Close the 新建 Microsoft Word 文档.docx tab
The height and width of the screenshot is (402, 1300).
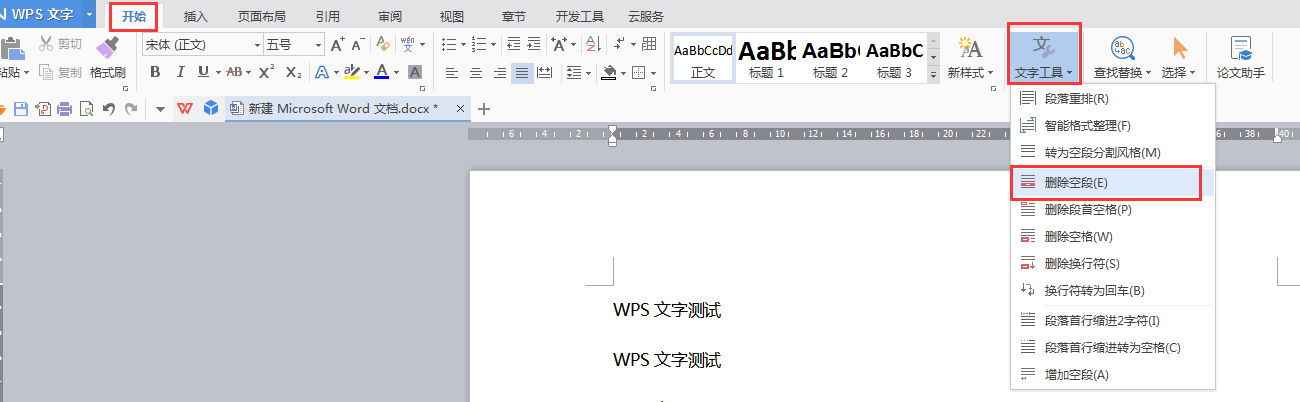point(460,108)
